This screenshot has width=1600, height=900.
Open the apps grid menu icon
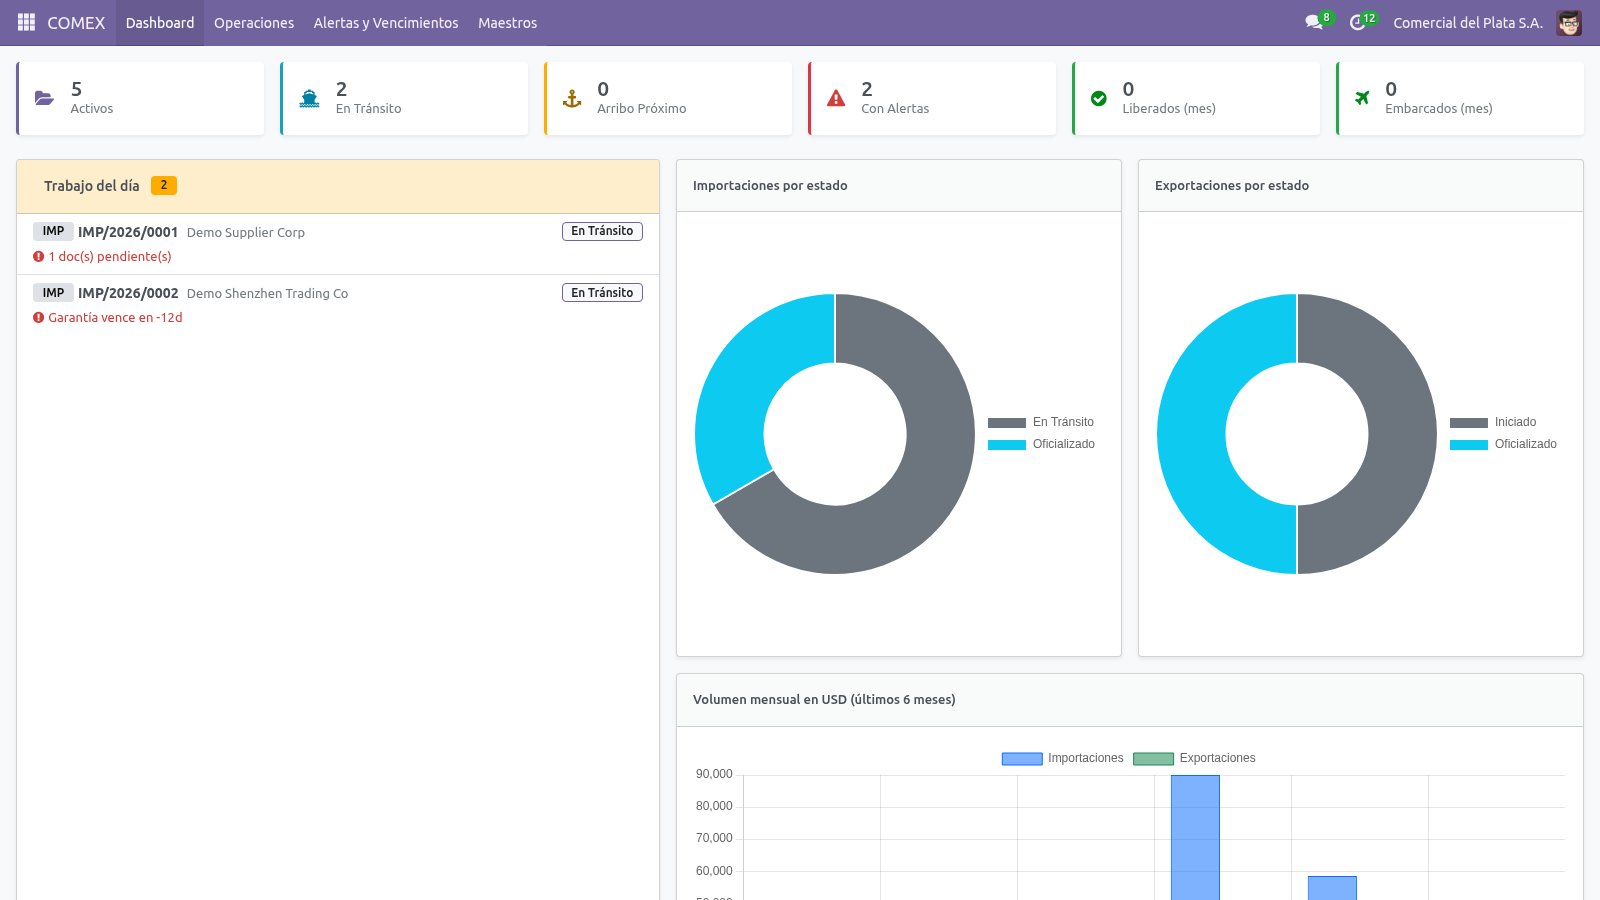click(26, 22)
